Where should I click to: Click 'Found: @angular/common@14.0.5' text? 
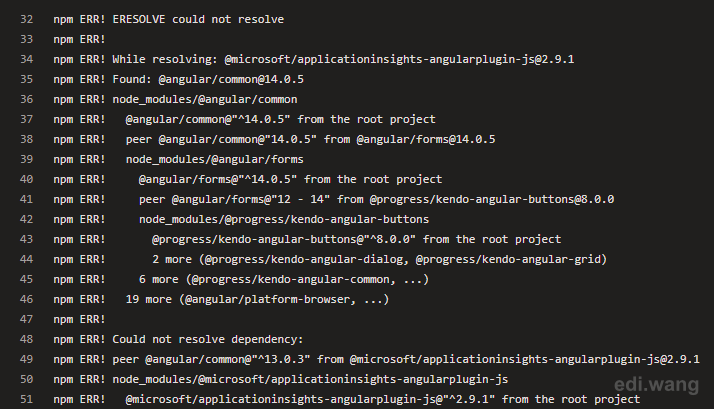208,79
